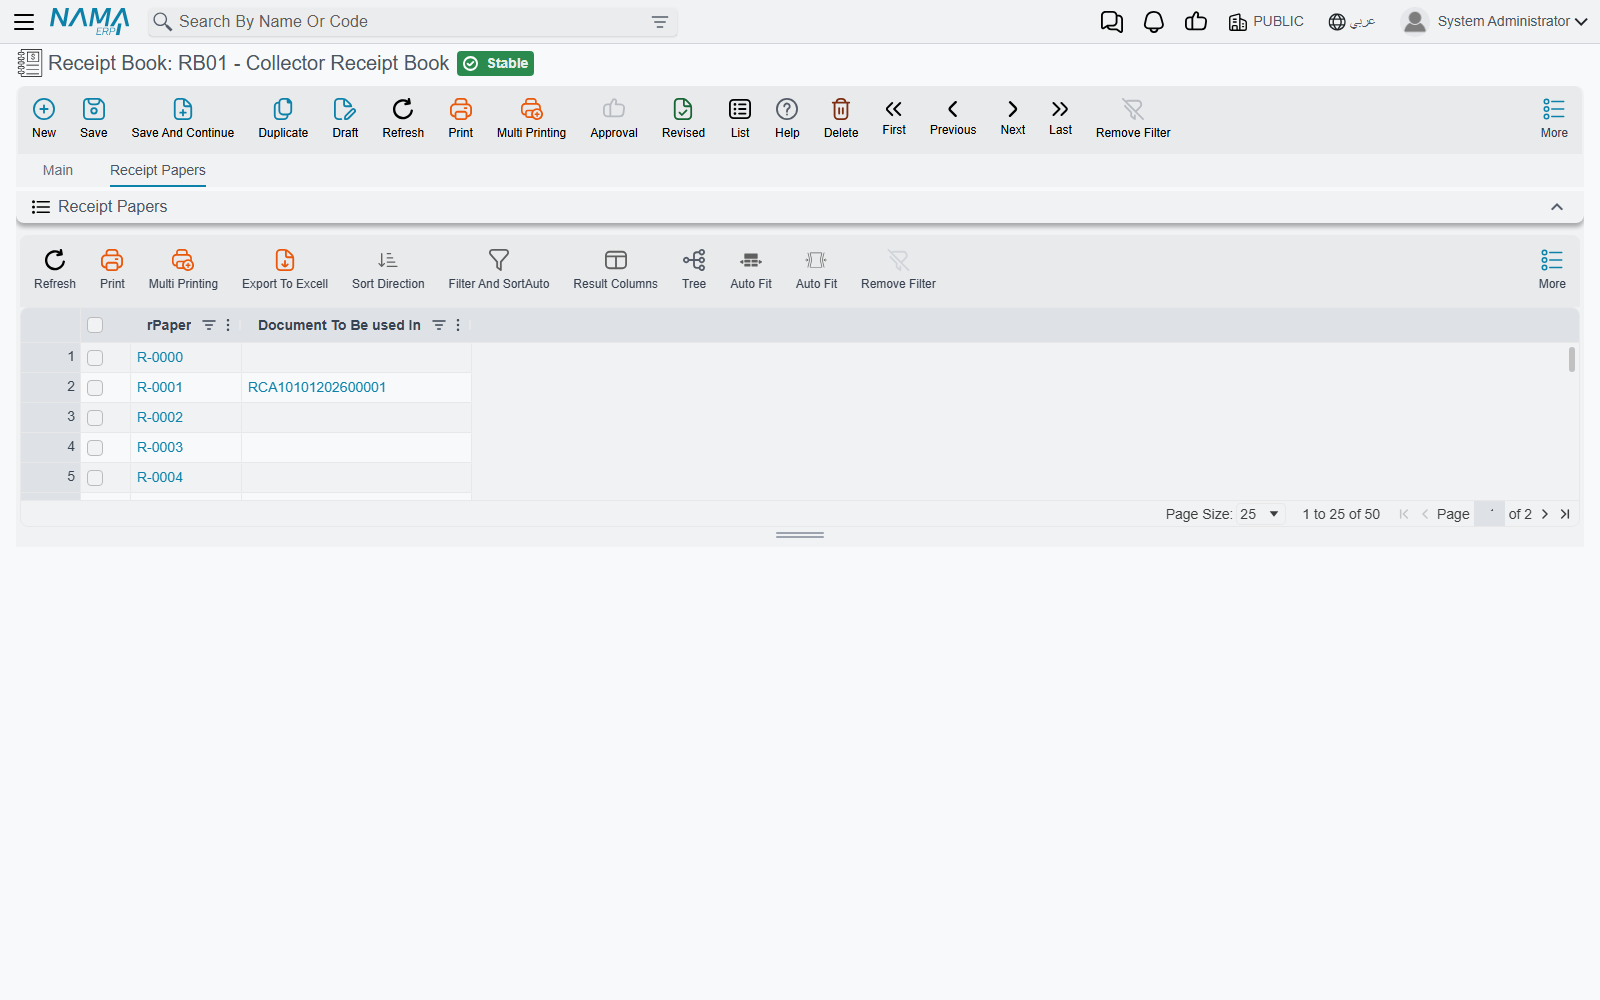This screenshot has height=1000, width=1600.
Task: Click the grid's vertical scrollbar
Action: (1572, 359)
